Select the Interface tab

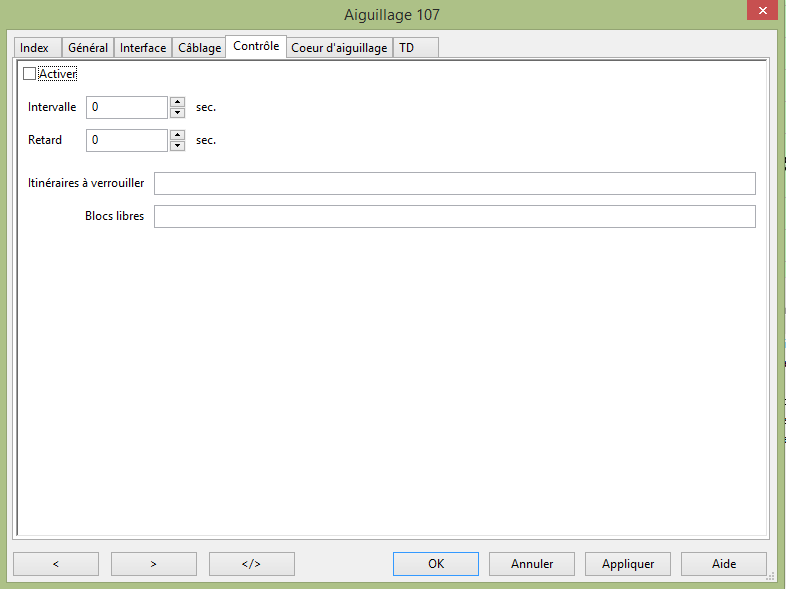pyautogui.click(x=143, y=48)
